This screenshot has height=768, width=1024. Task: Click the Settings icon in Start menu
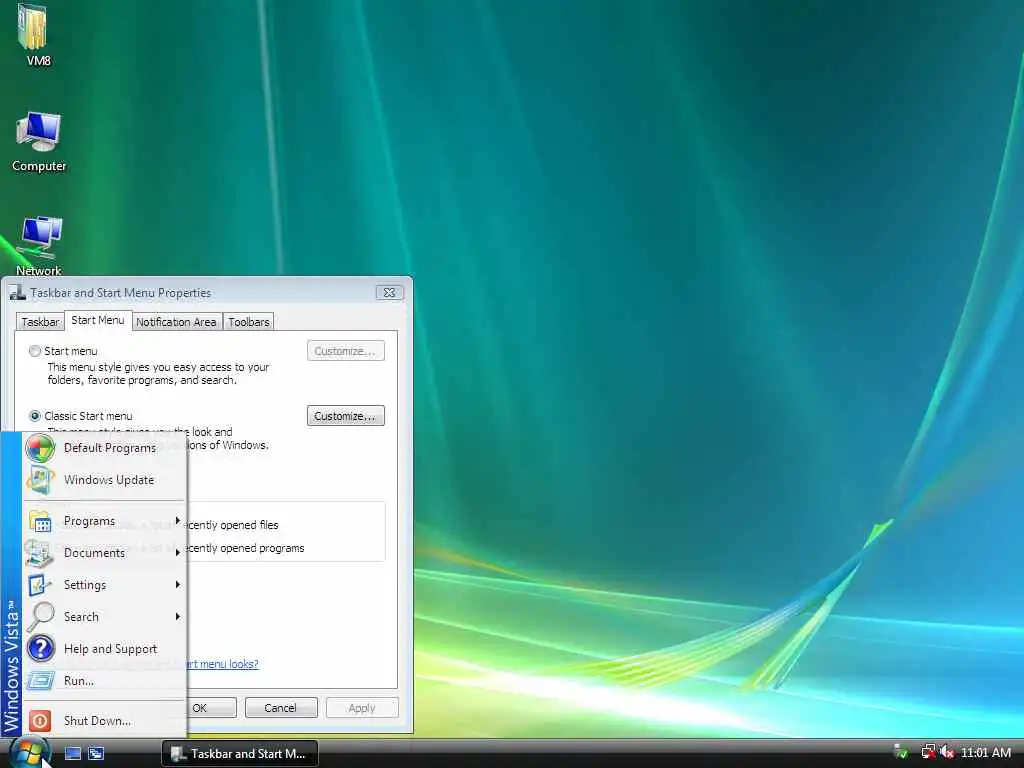[40, 585]
